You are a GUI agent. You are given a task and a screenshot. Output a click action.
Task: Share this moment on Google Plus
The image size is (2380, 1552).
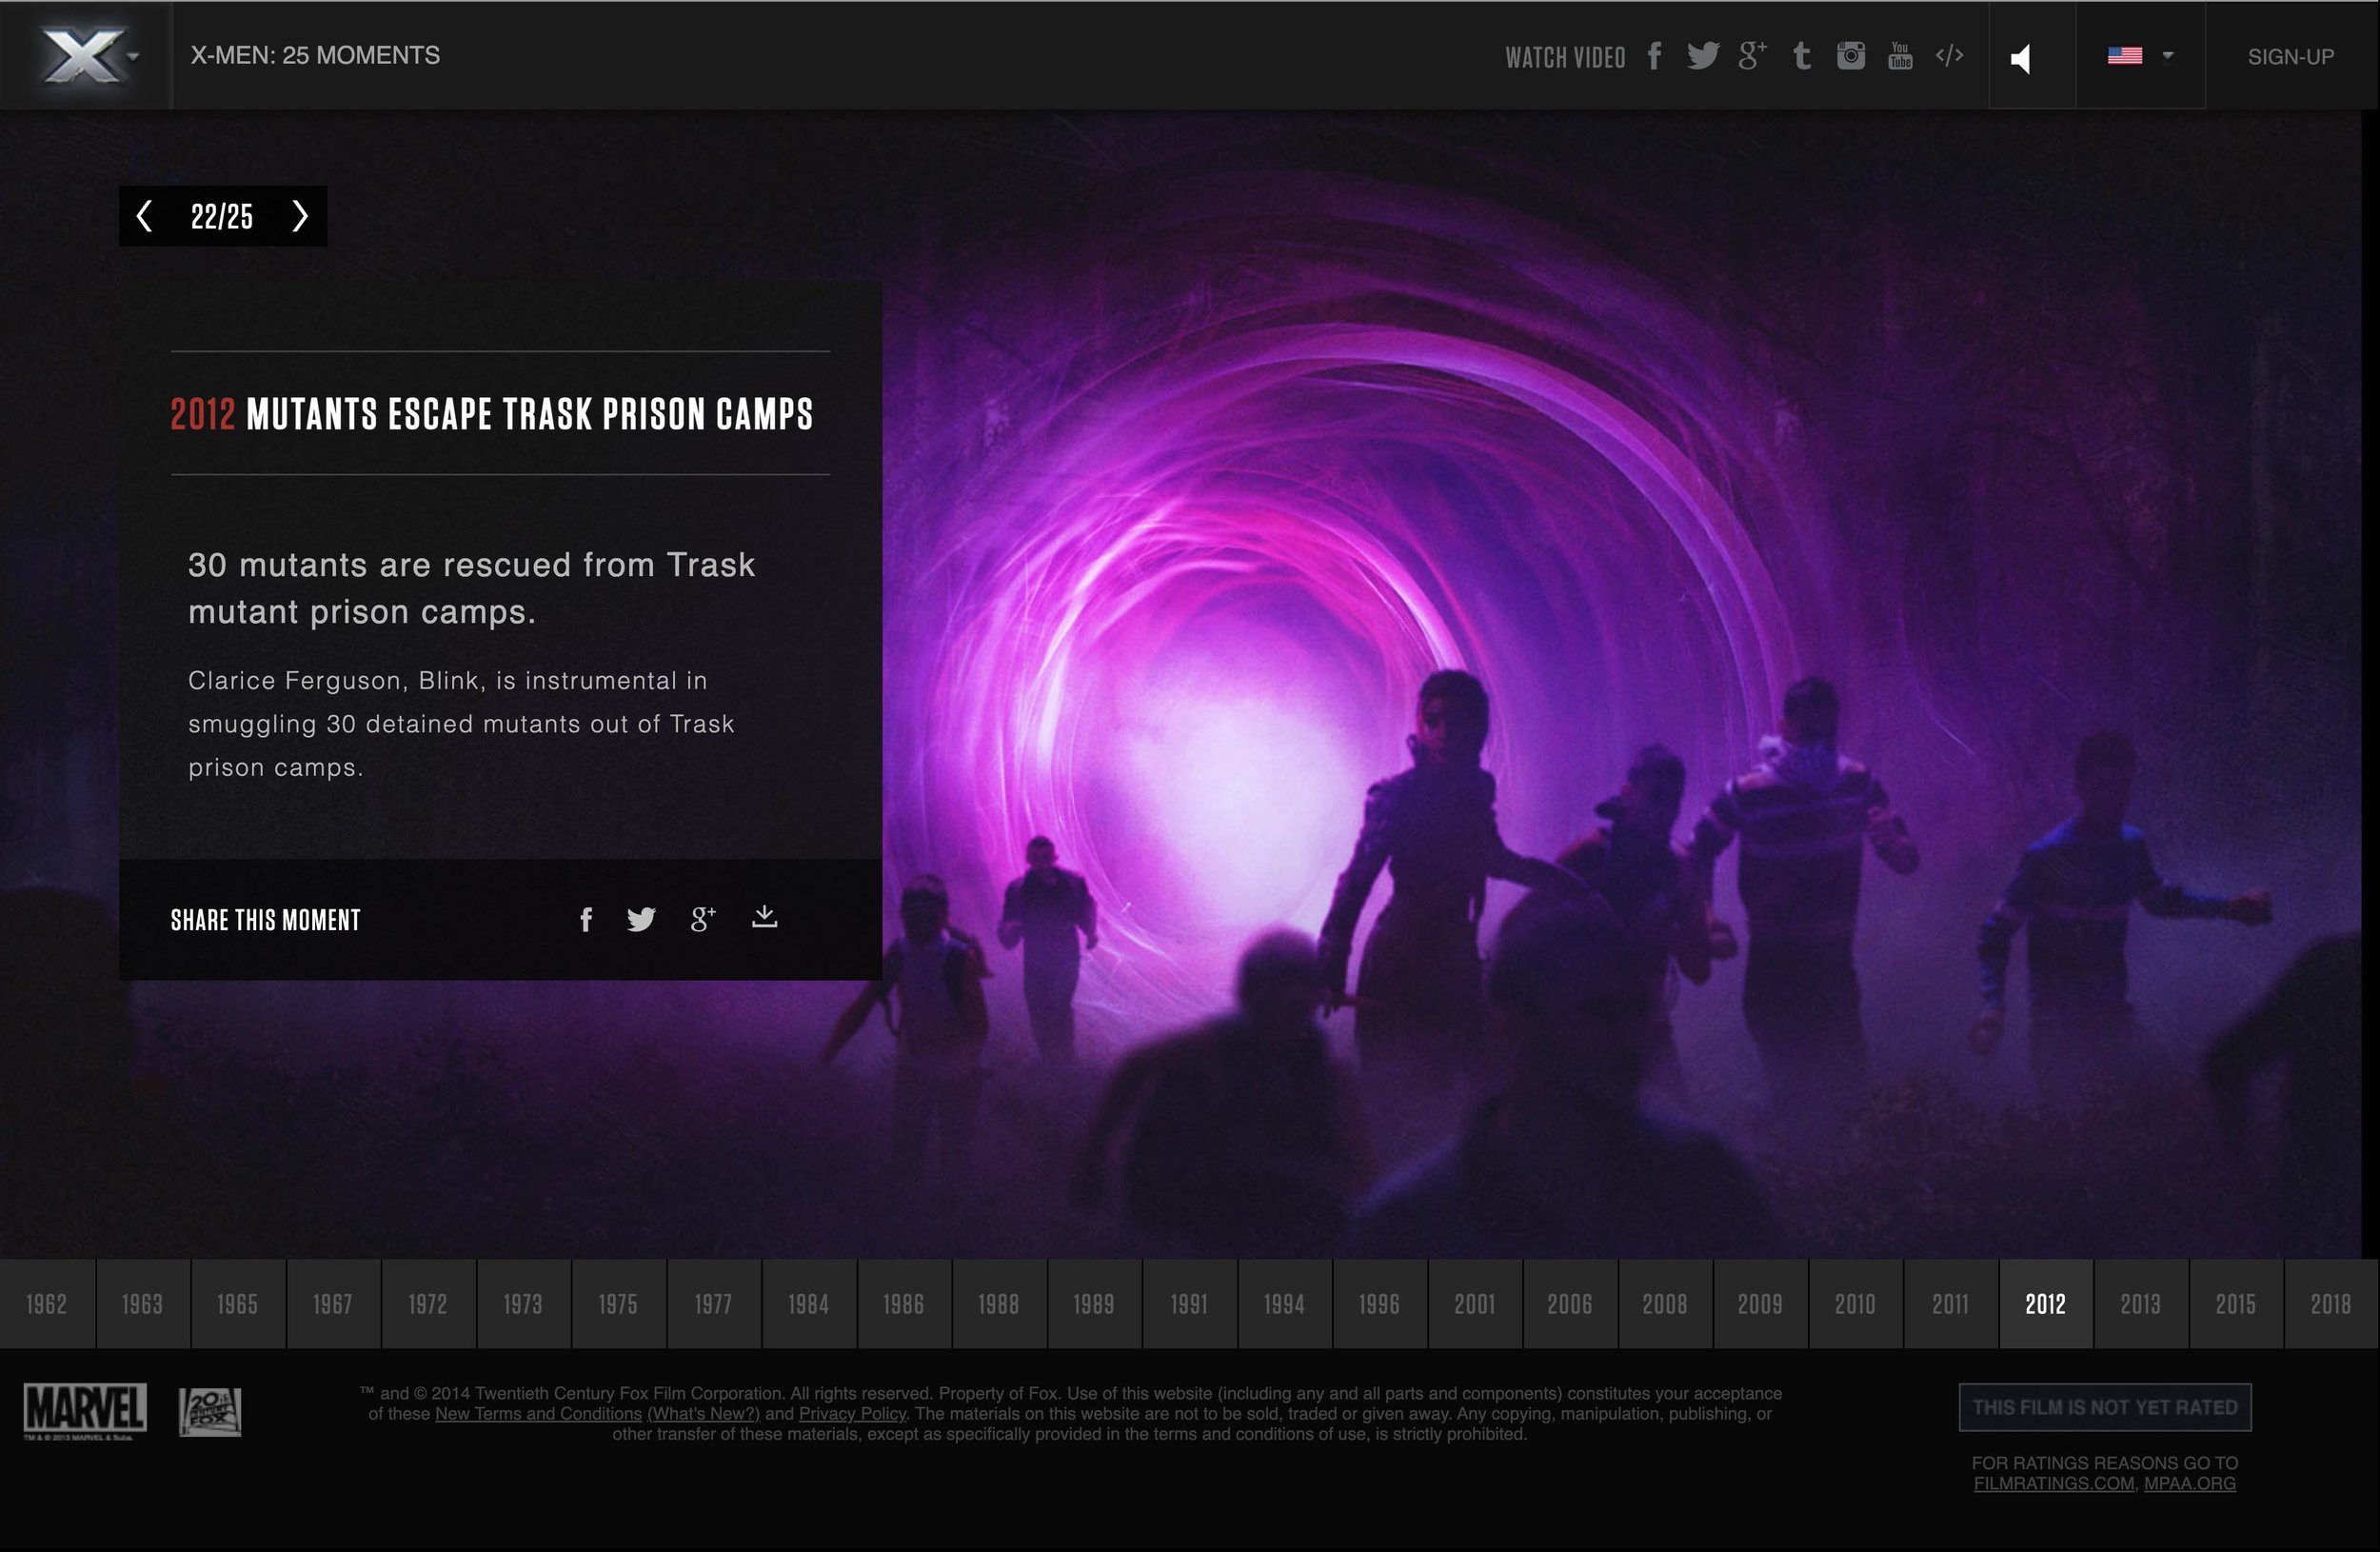(703, 919)
